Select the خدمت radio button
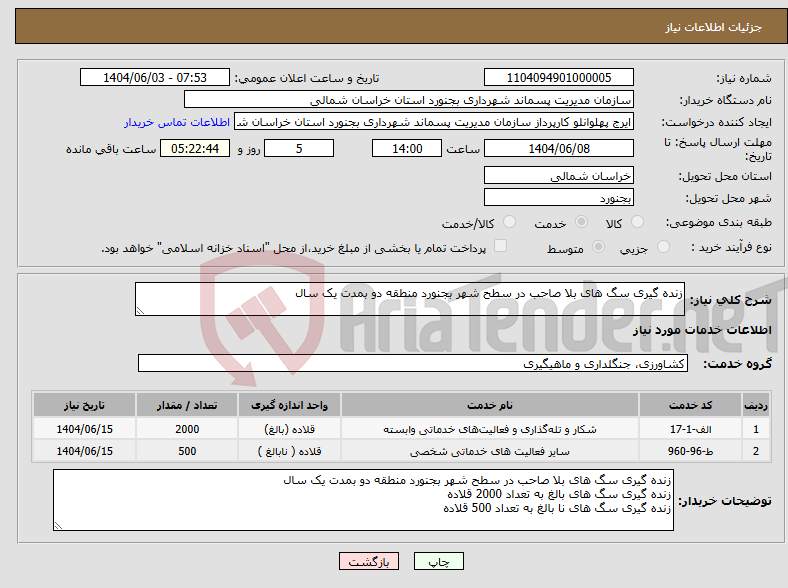The width and height of the screenshot is (788, 588). 581,222
